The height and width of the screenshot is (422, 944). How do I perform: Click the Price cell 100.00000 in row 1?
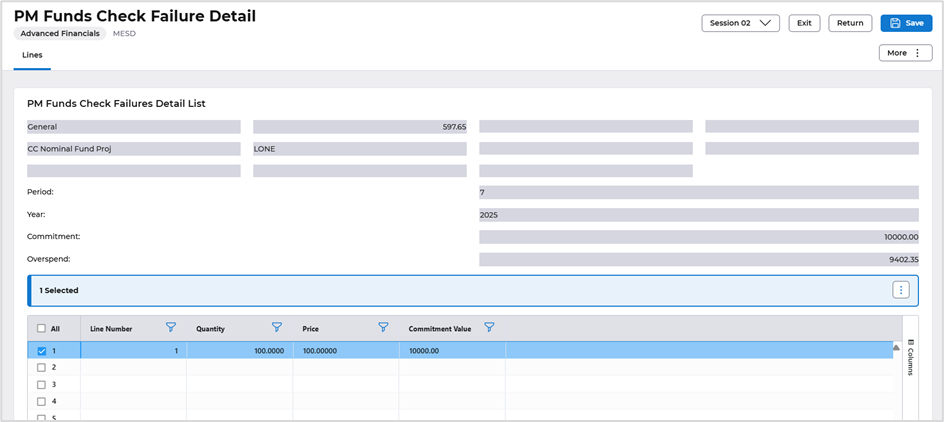point(346,350)
